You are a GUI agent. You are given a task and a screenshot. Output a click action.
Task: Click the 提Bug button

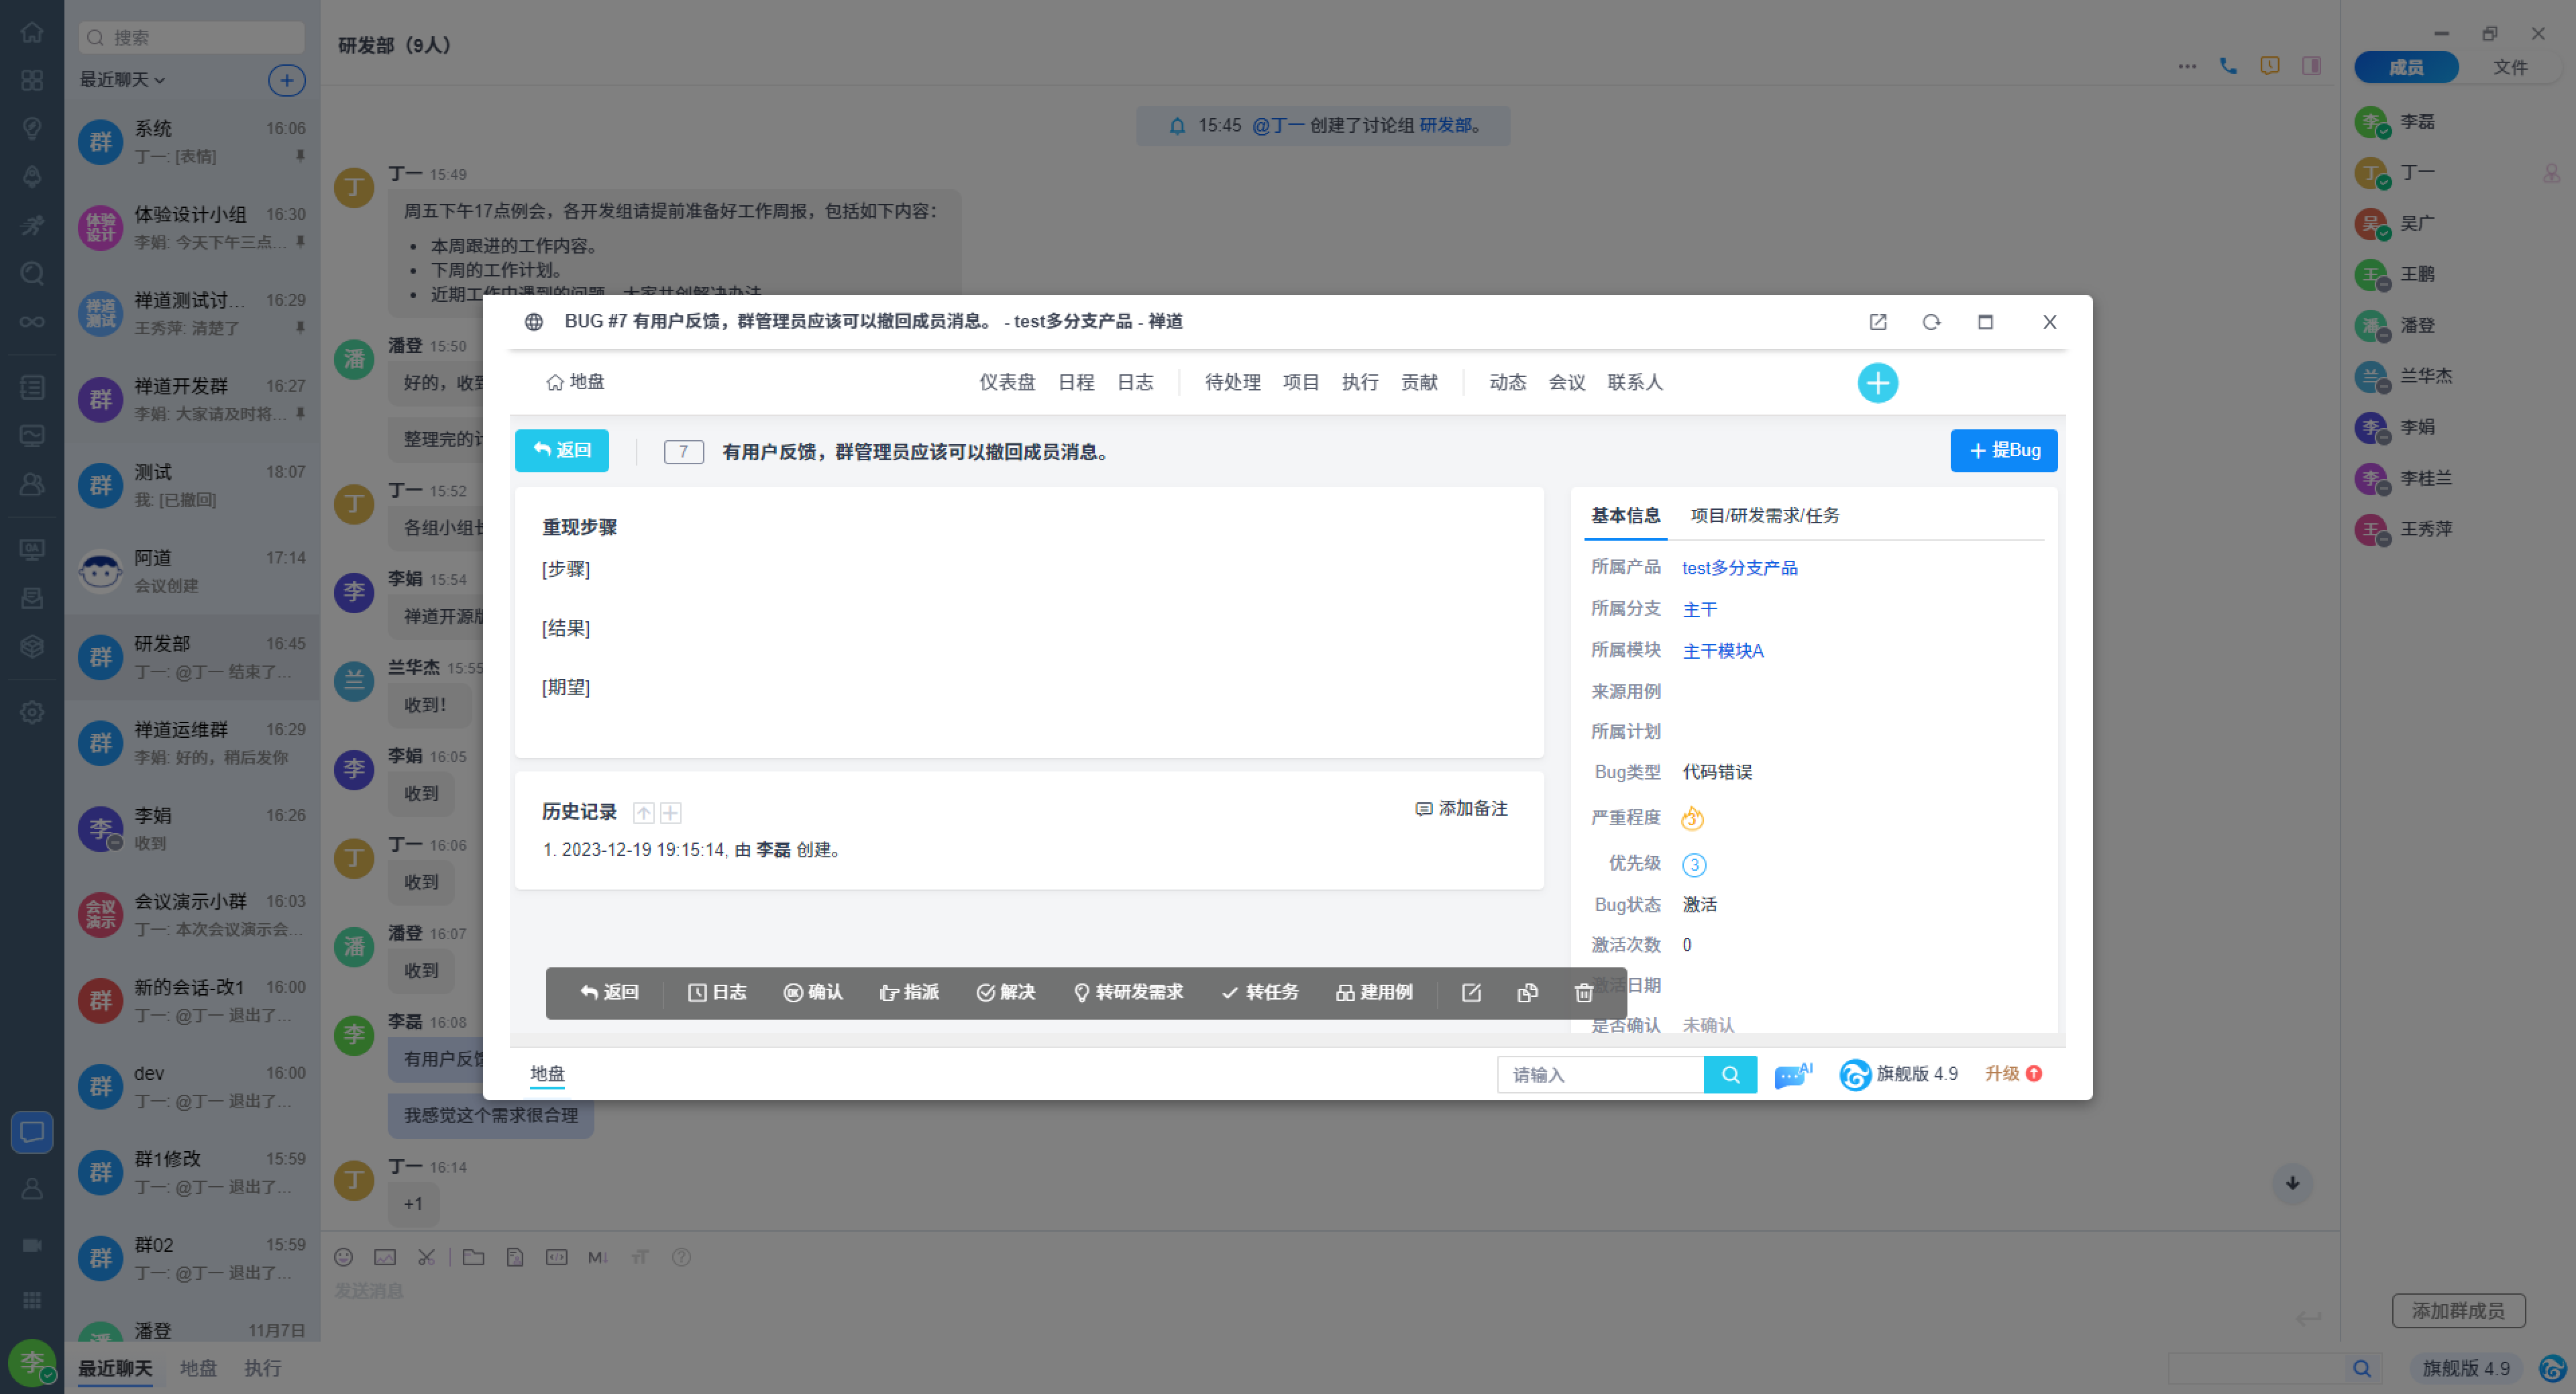click(2003, 450)
